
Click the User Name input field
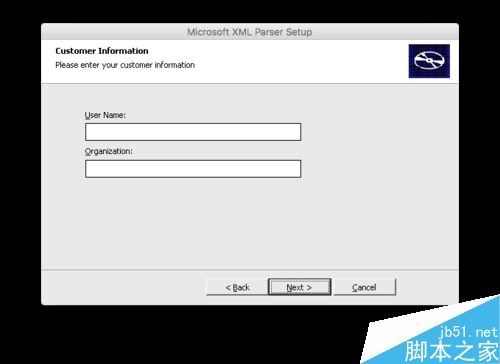pyautogui.click(x=193, y=132)
